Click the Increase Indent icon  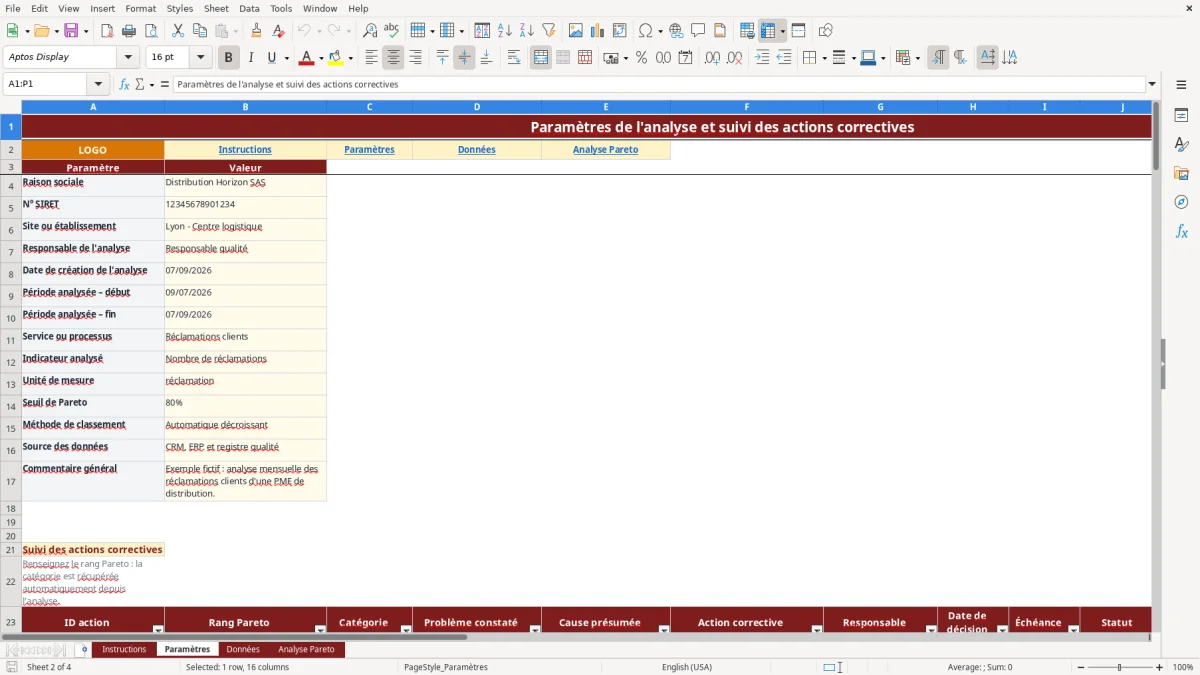762,58
